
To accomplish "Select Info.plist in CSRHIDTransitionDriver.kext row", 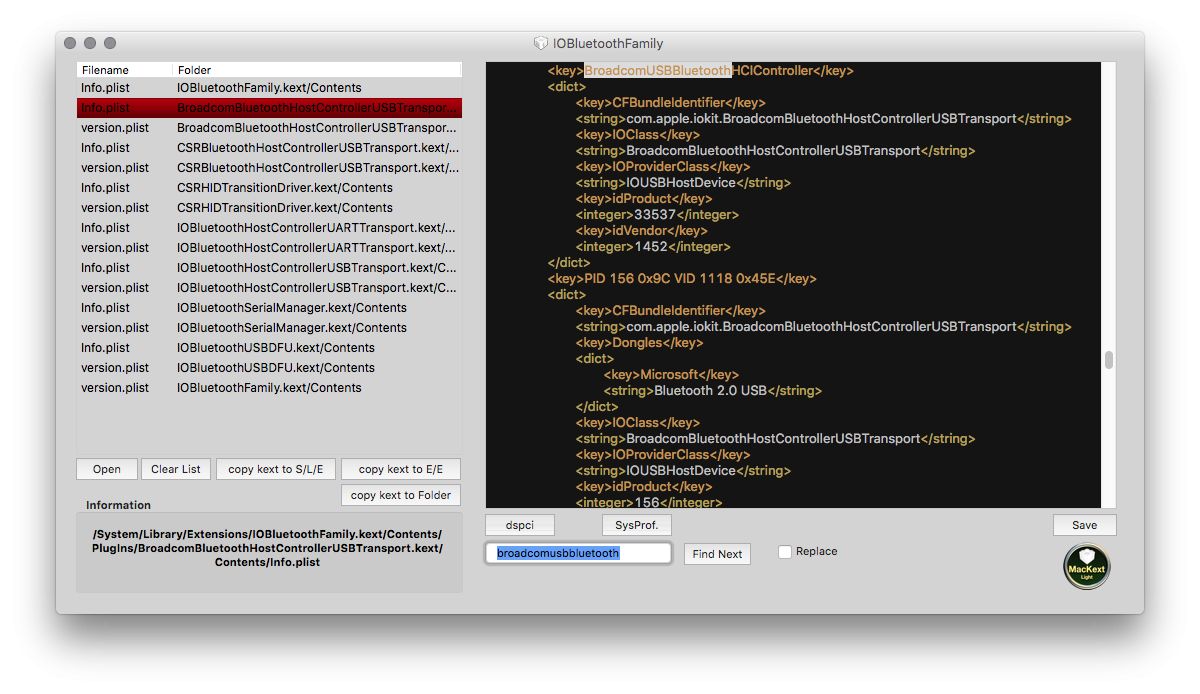I will 268,188.
